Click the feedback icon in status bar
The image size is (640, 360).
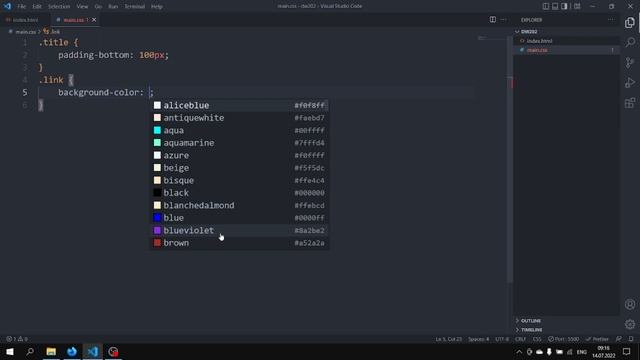pos(619,339)
